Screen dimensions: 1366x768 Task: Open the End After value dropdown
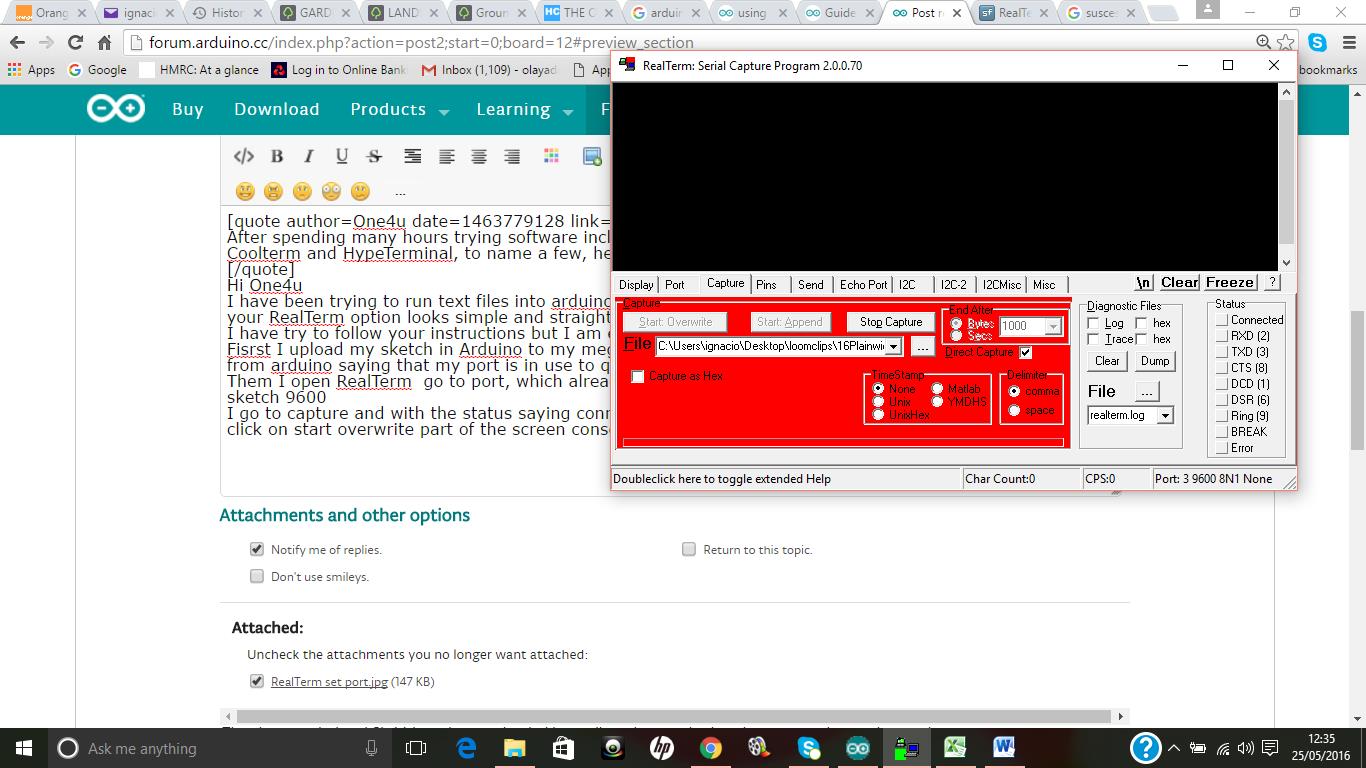[x=1052, y=326]
